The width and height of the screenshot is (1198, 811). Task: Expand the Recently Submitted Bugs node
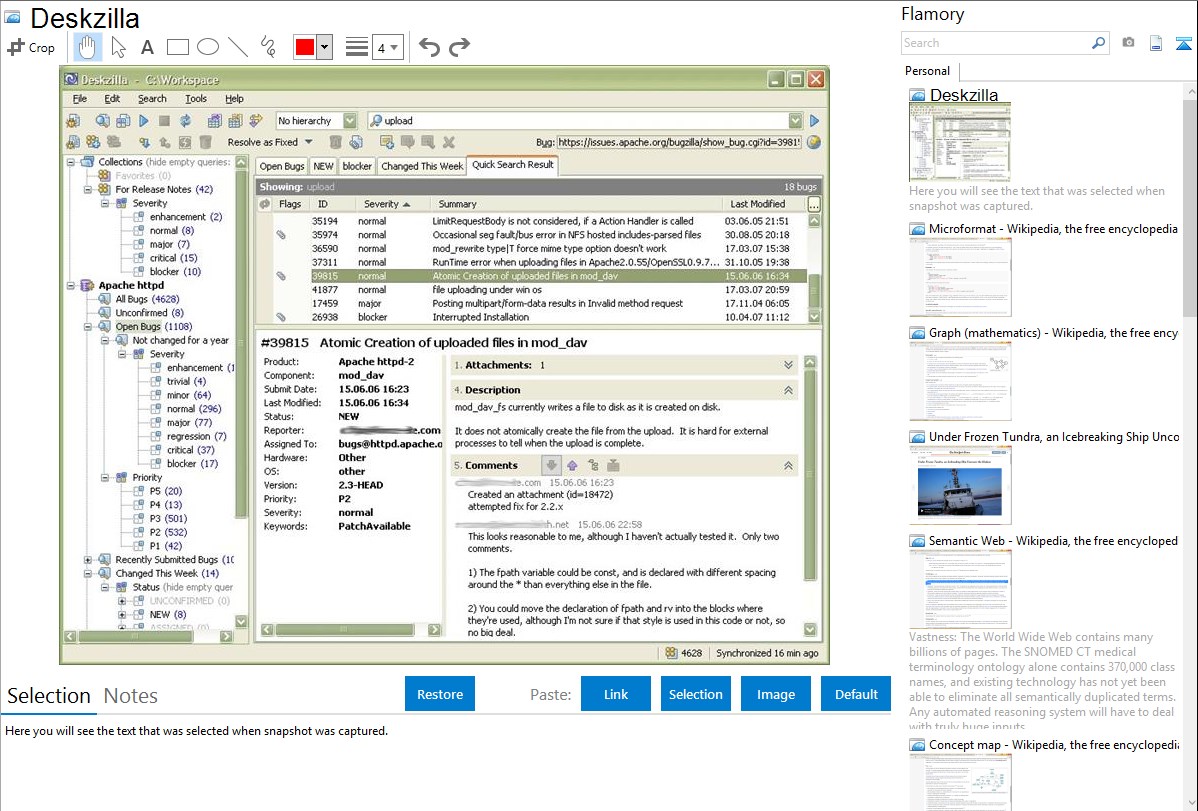click(88, 560)
